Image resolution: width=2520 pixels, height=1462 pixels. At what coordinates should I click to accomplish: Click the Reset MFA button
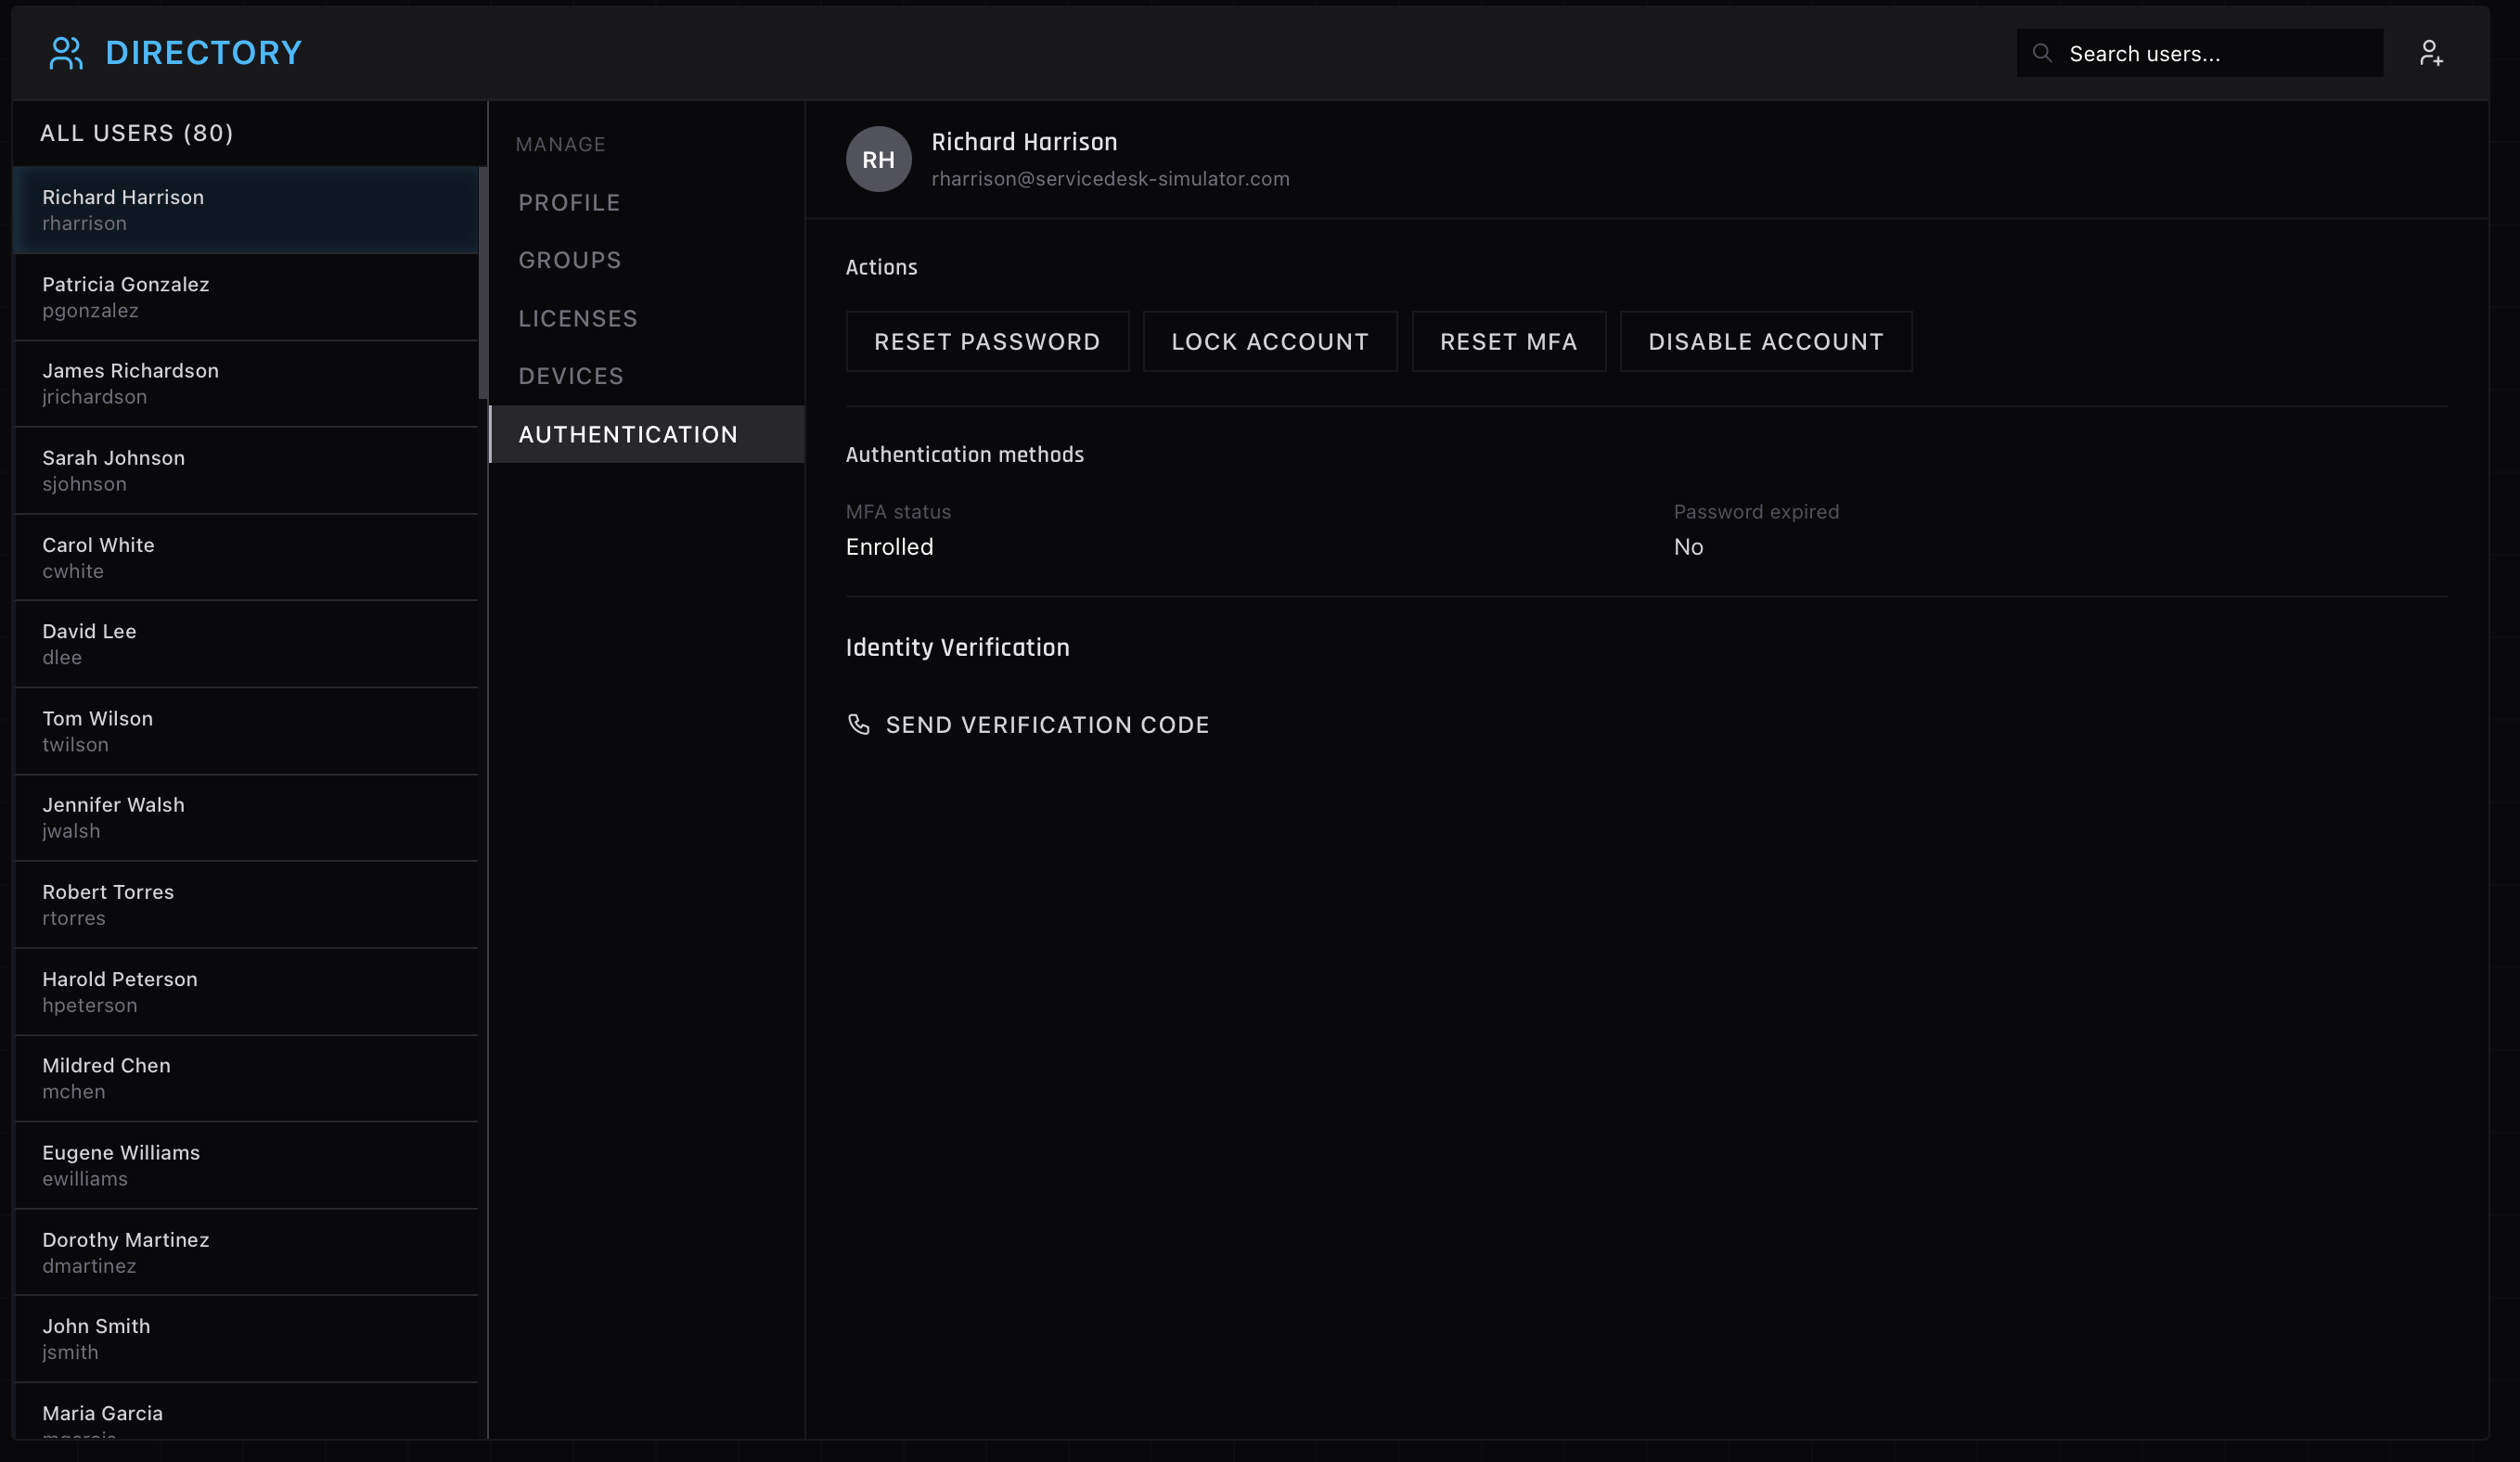(1508, 342)
